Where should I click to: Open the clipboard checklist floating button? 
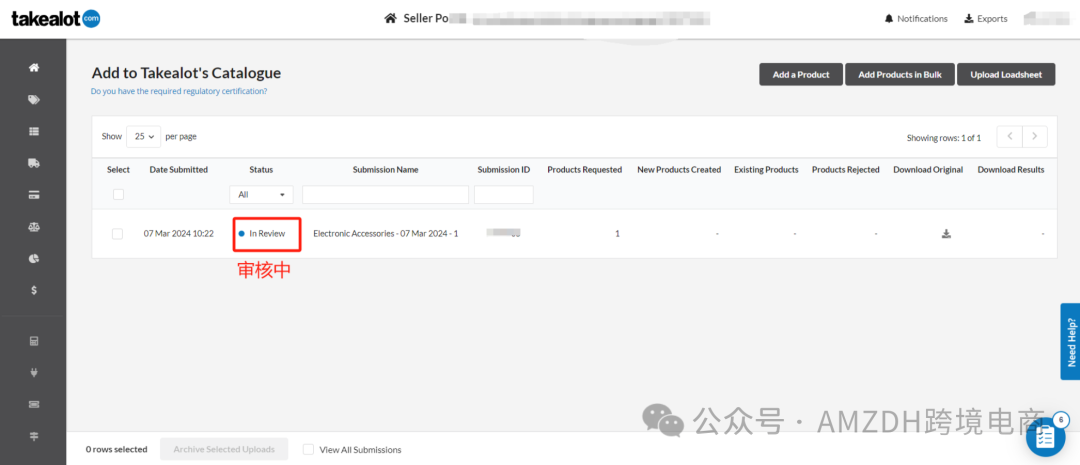[1045, 436]
